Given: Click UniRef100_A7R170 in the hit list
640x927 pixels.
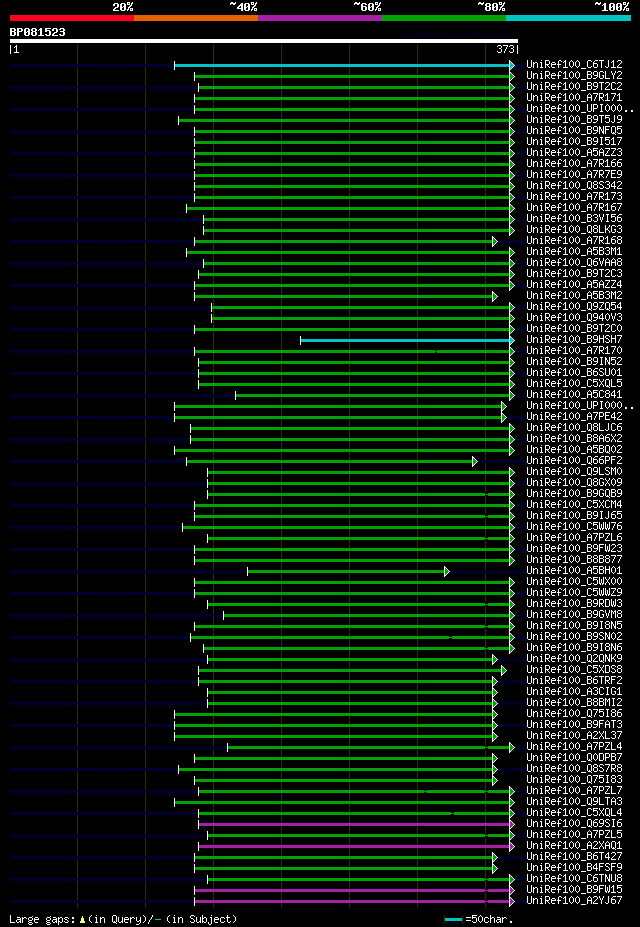Looking at the screenshot, I should coord(574,351).
